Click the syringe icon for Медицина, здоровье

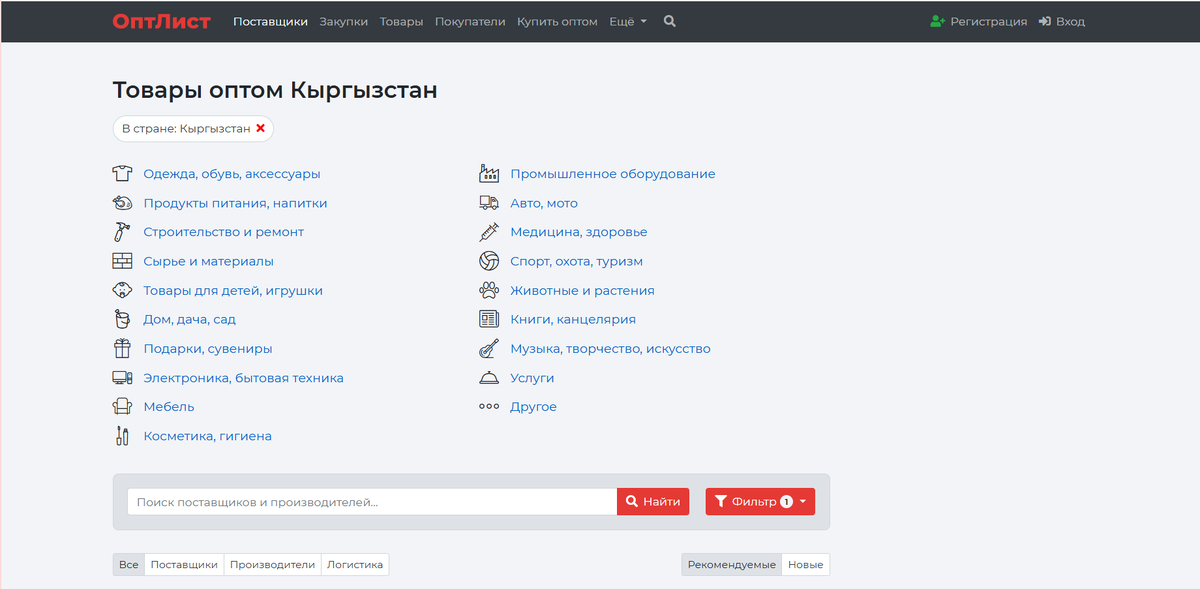click(489, 232)
